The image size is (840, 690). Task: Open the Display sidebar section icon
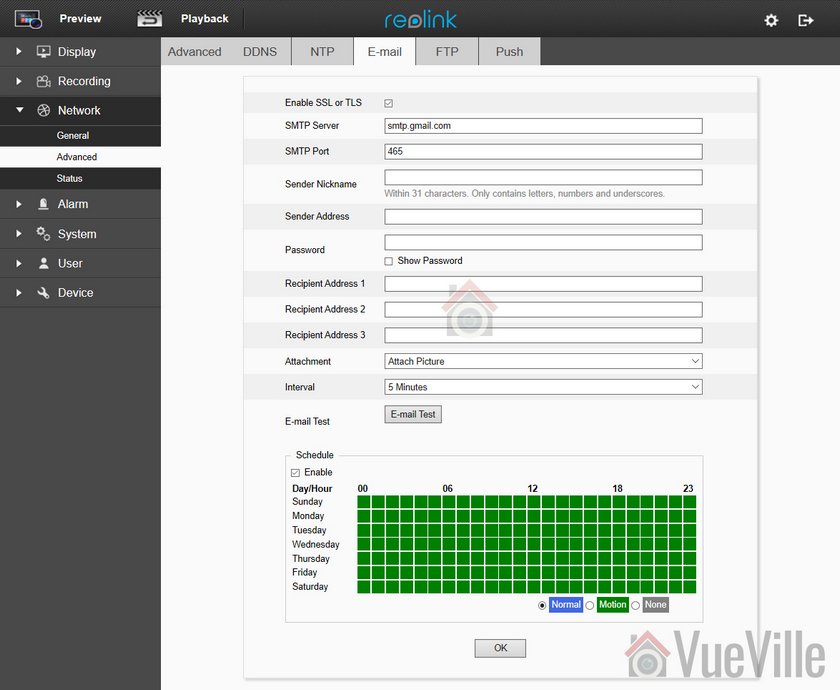[x=43, y=51]
